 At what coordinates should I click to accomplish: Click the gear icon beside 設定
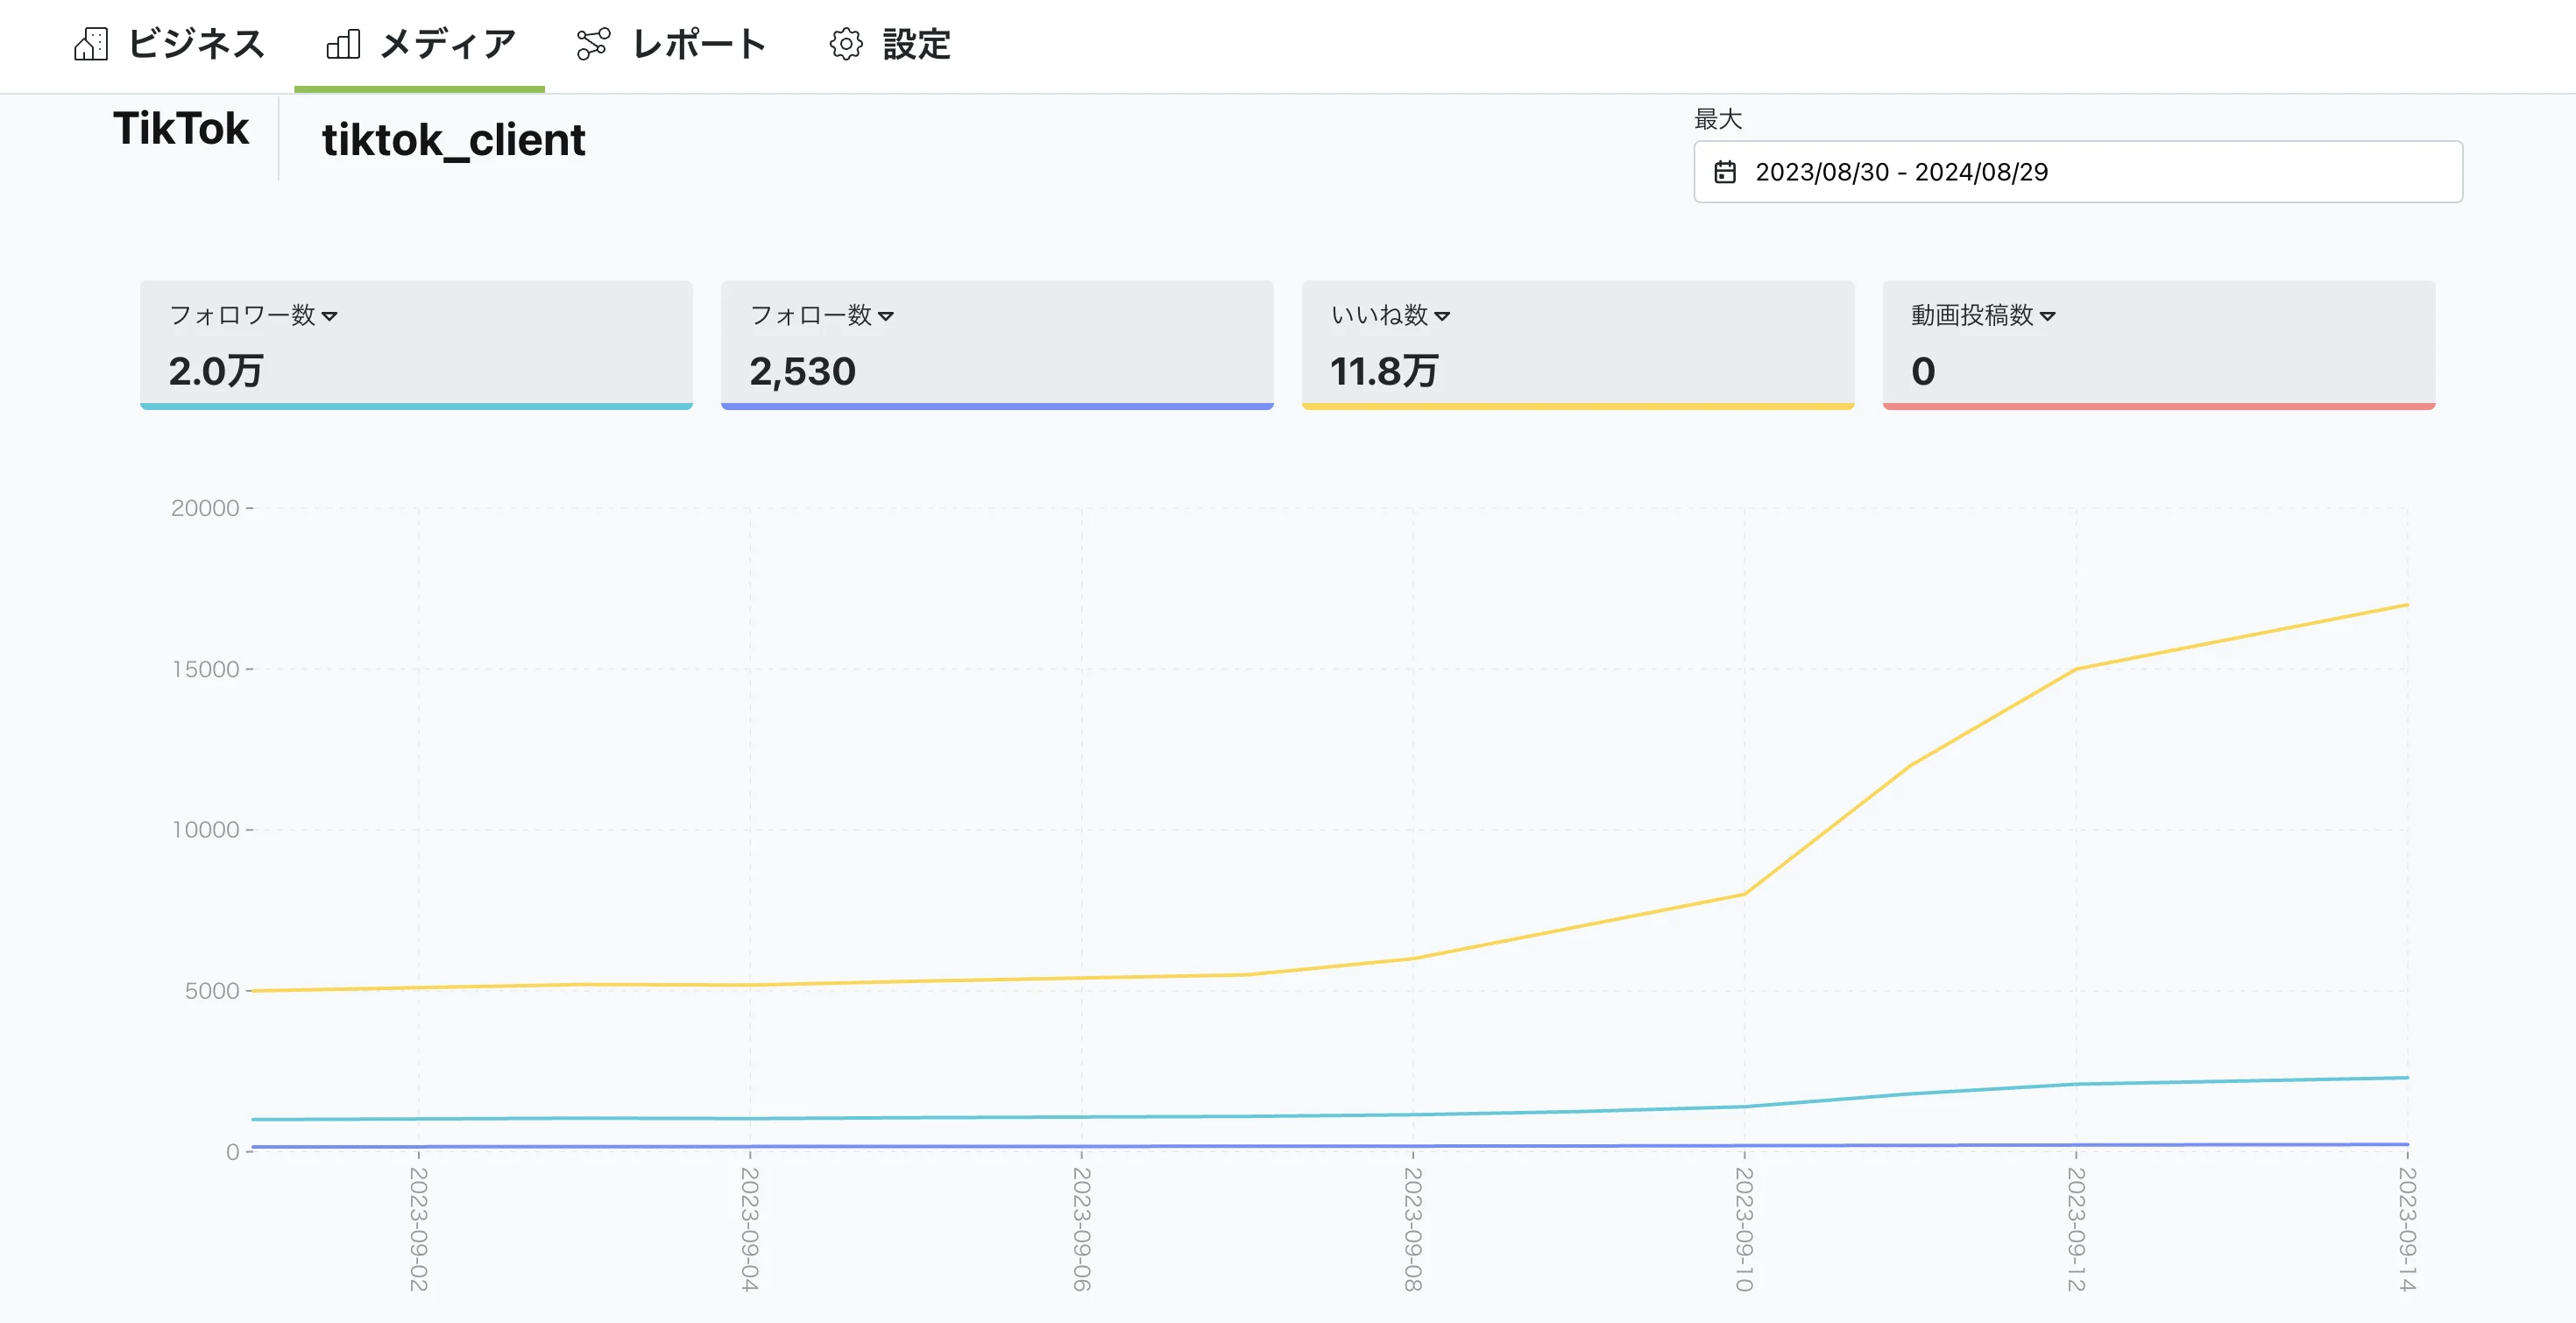click(846, 44)
